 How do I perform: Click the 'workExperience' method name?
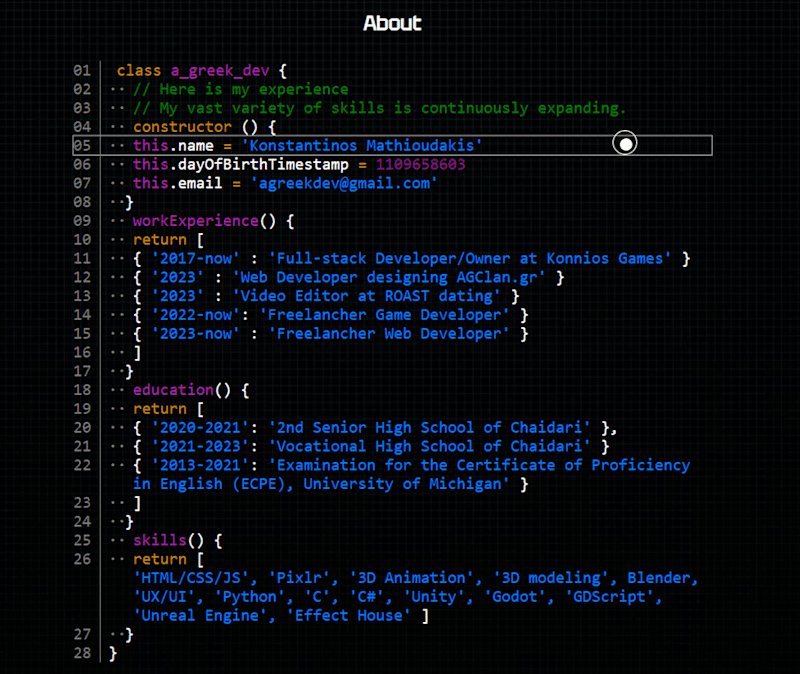196,221
